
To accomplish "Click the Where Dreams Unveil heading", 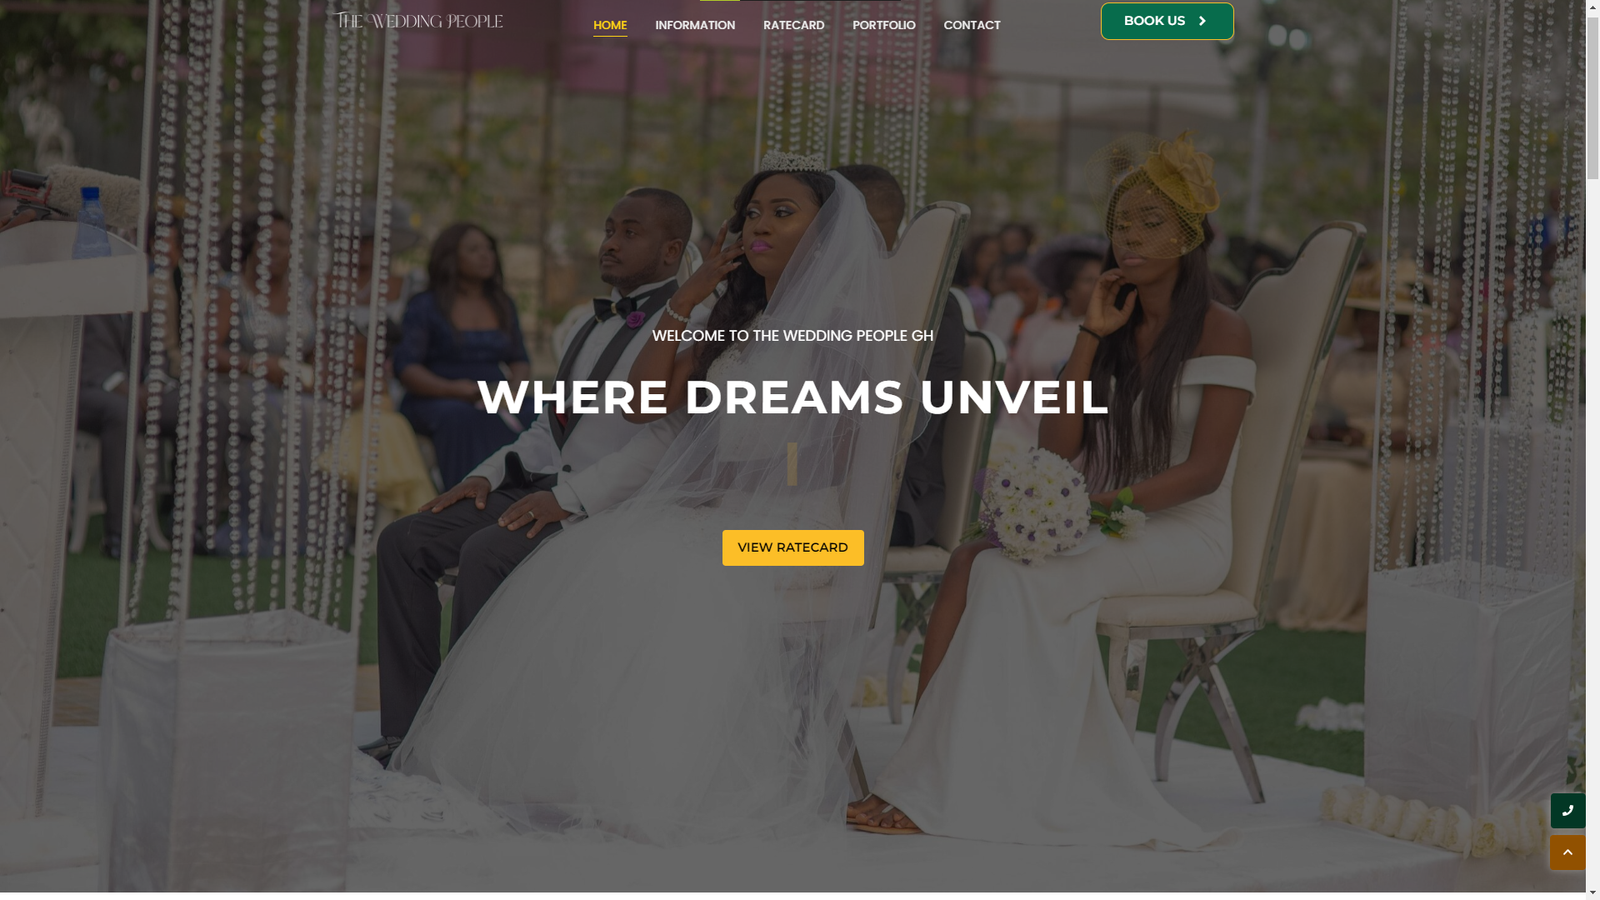I will [793, 397].
